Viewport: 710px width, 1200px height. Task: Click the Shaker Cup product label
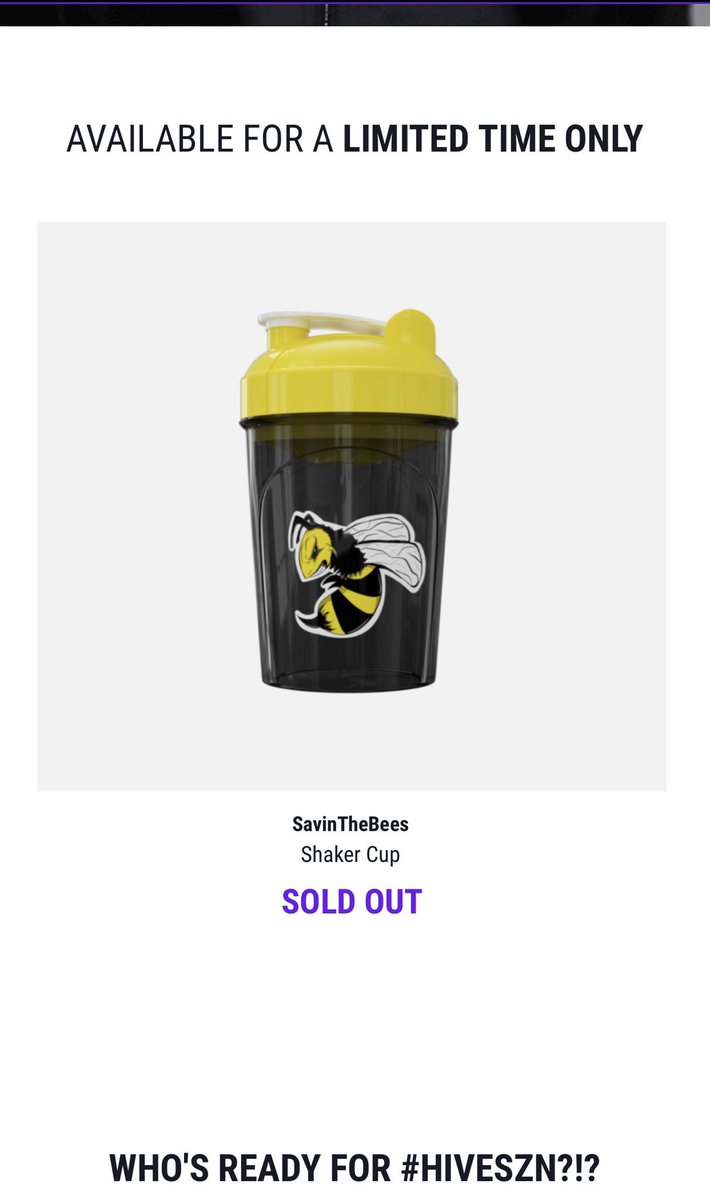coord(350,855)
